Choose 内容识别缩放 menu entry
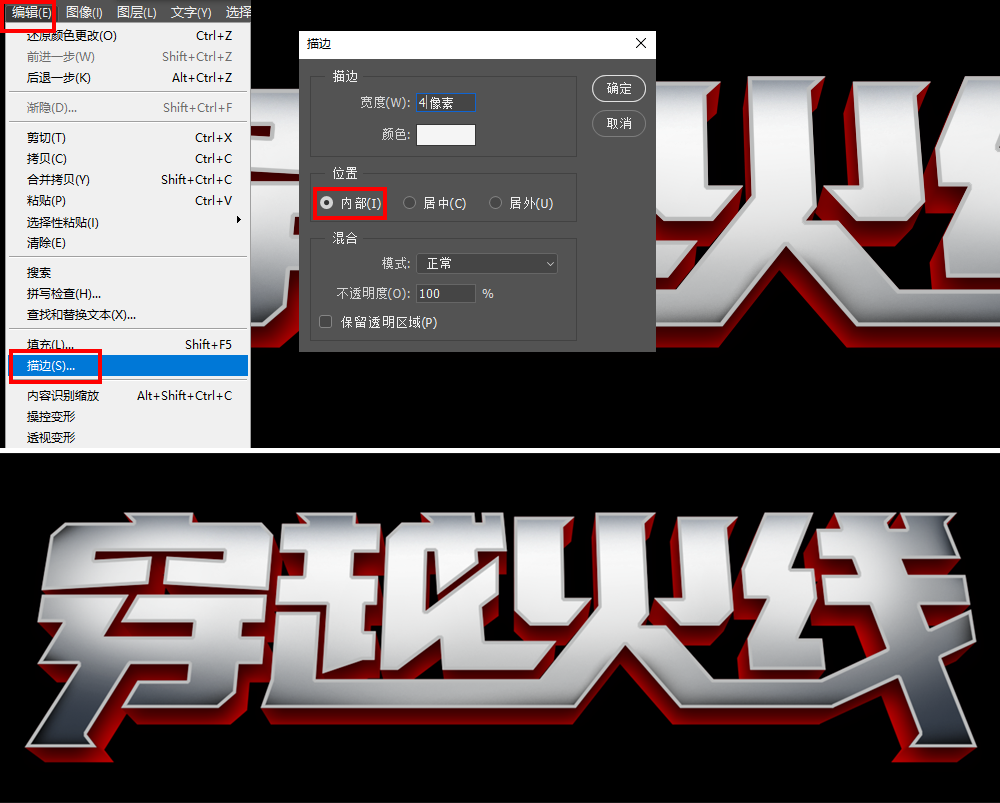 pyautogui.click(x=128, y=395)
